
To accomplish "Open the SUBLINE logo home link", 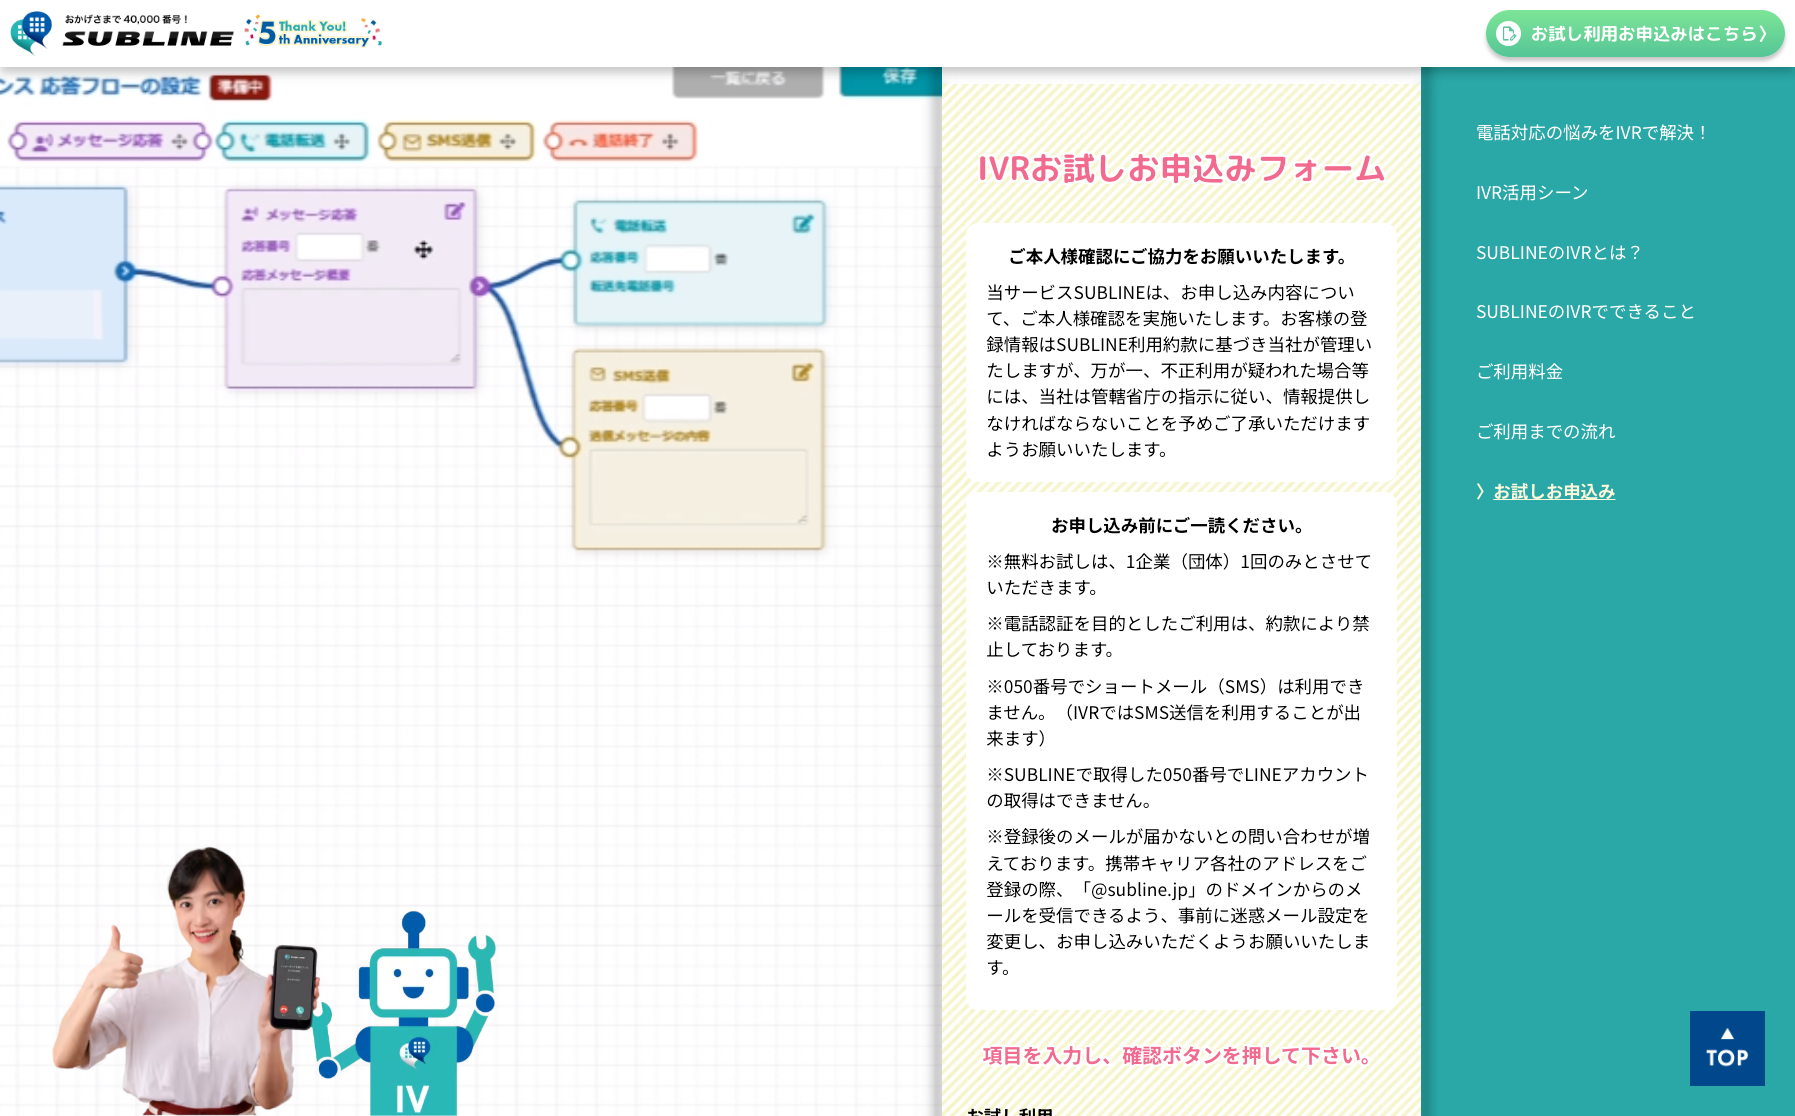I will click(122, 32).
